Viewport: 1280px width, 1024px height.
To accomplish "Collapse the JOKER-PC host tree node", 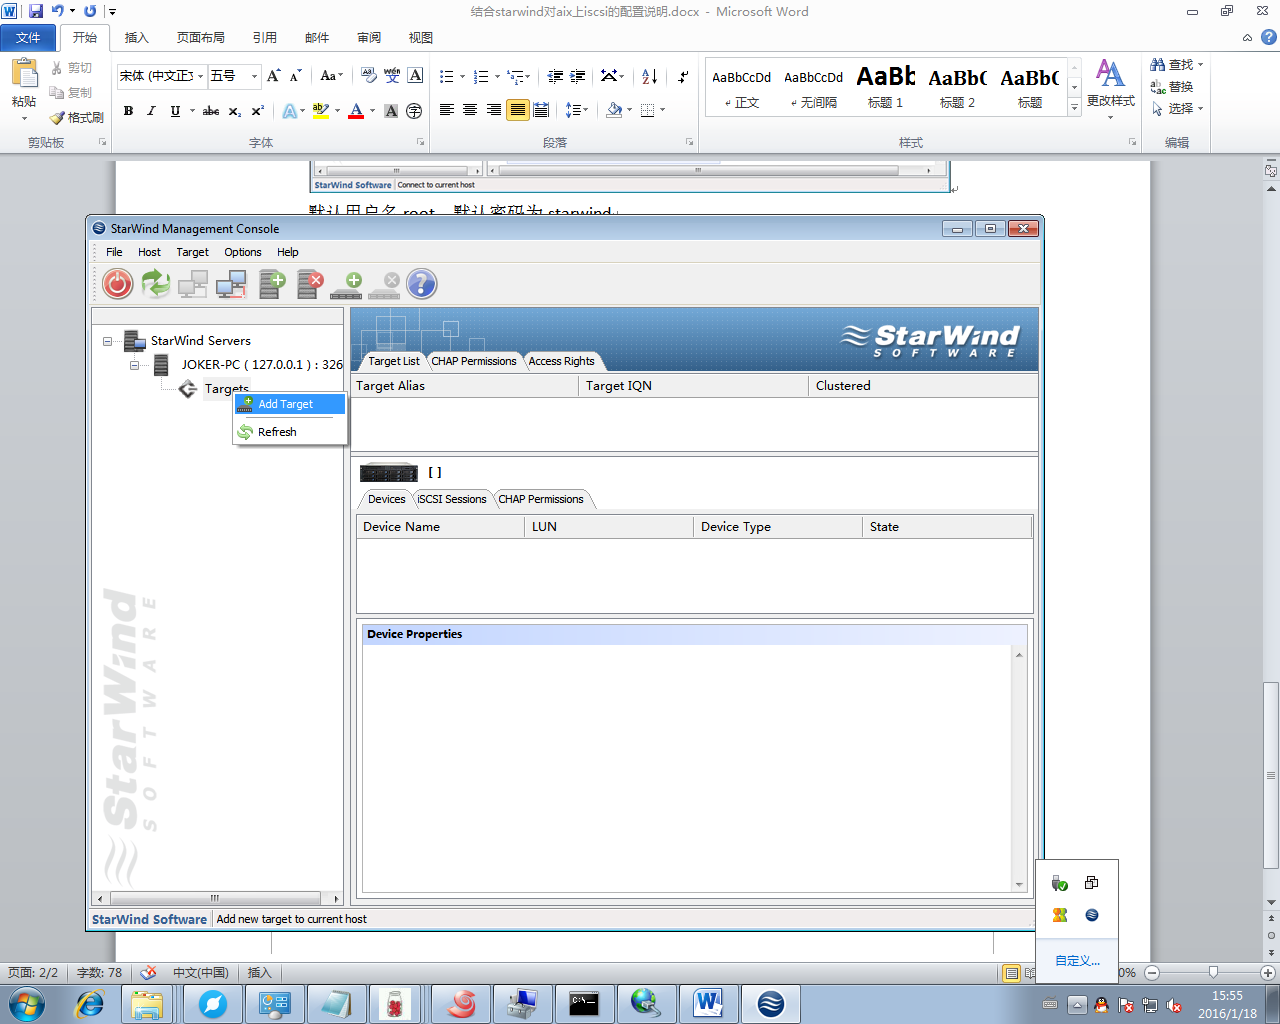I will [x=134, y=365].
